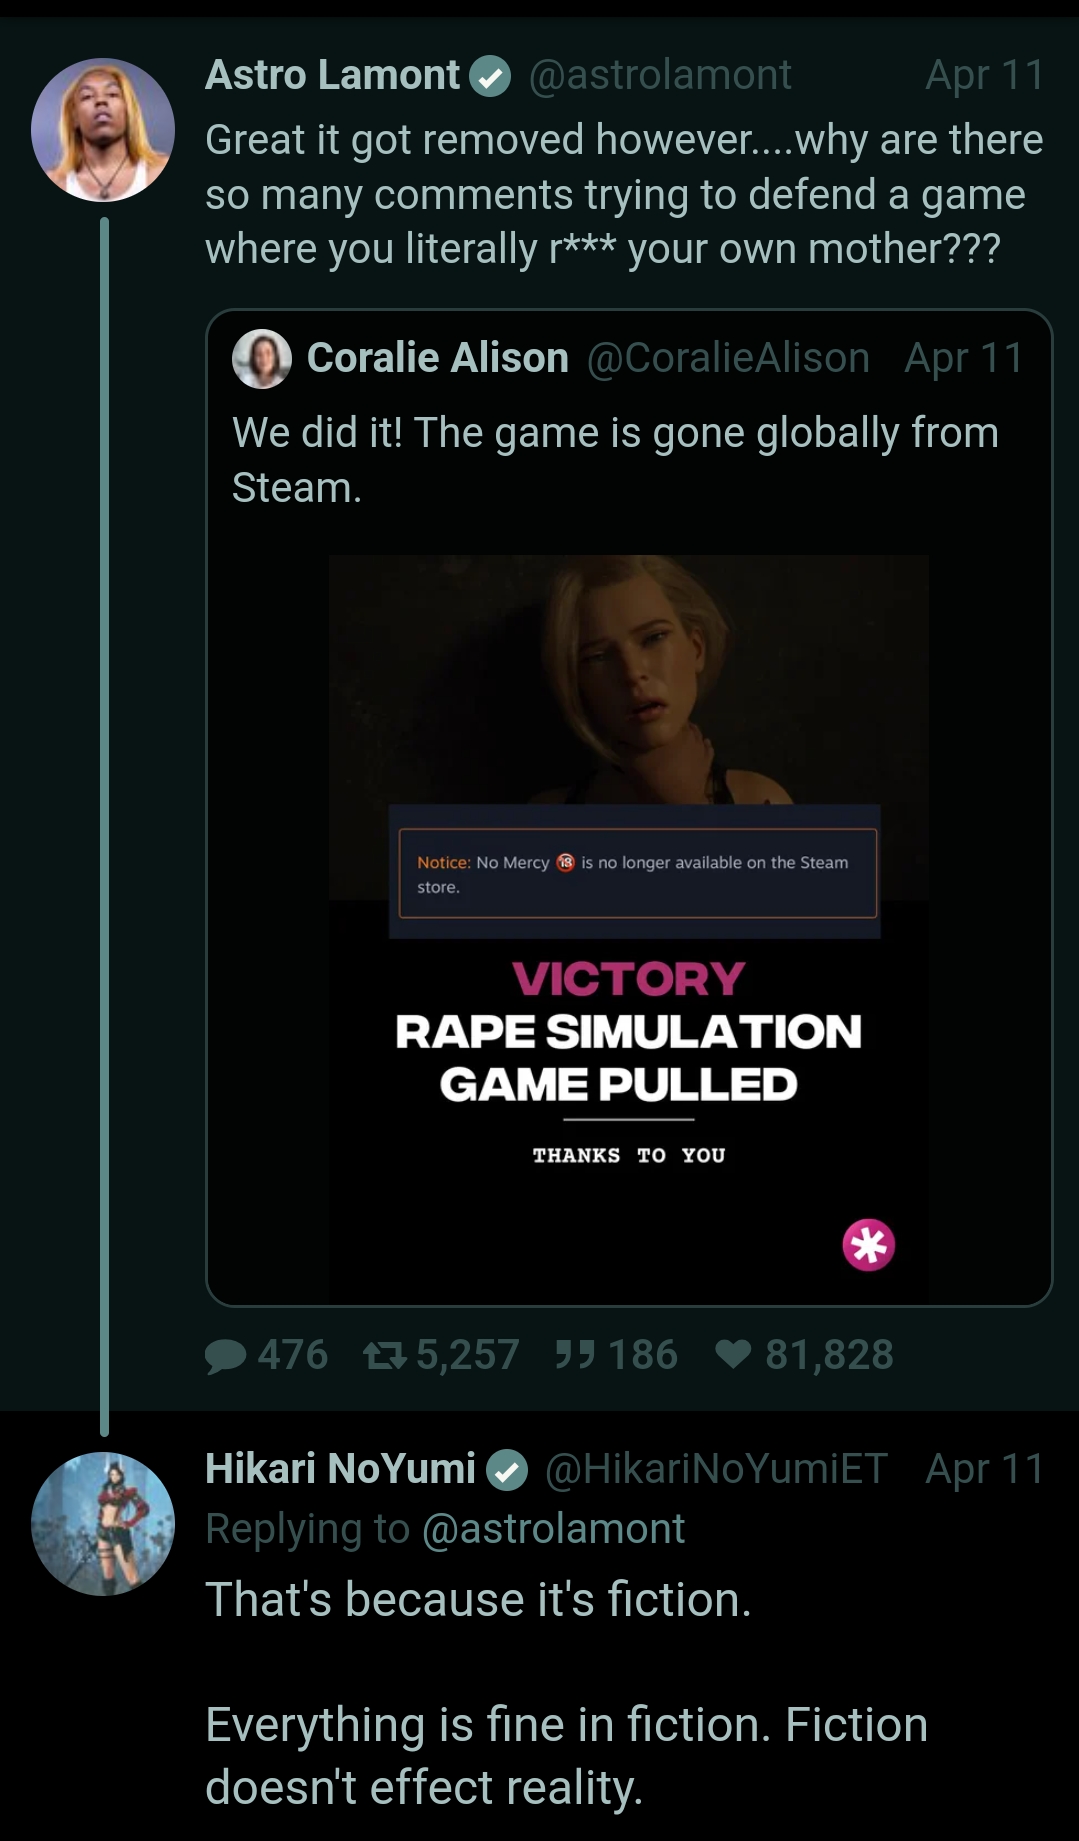This screenshot has height=1841, width=1079.
Task: Tap the retweet icon with 5,257 count
Action: (x=384, y=1355)
